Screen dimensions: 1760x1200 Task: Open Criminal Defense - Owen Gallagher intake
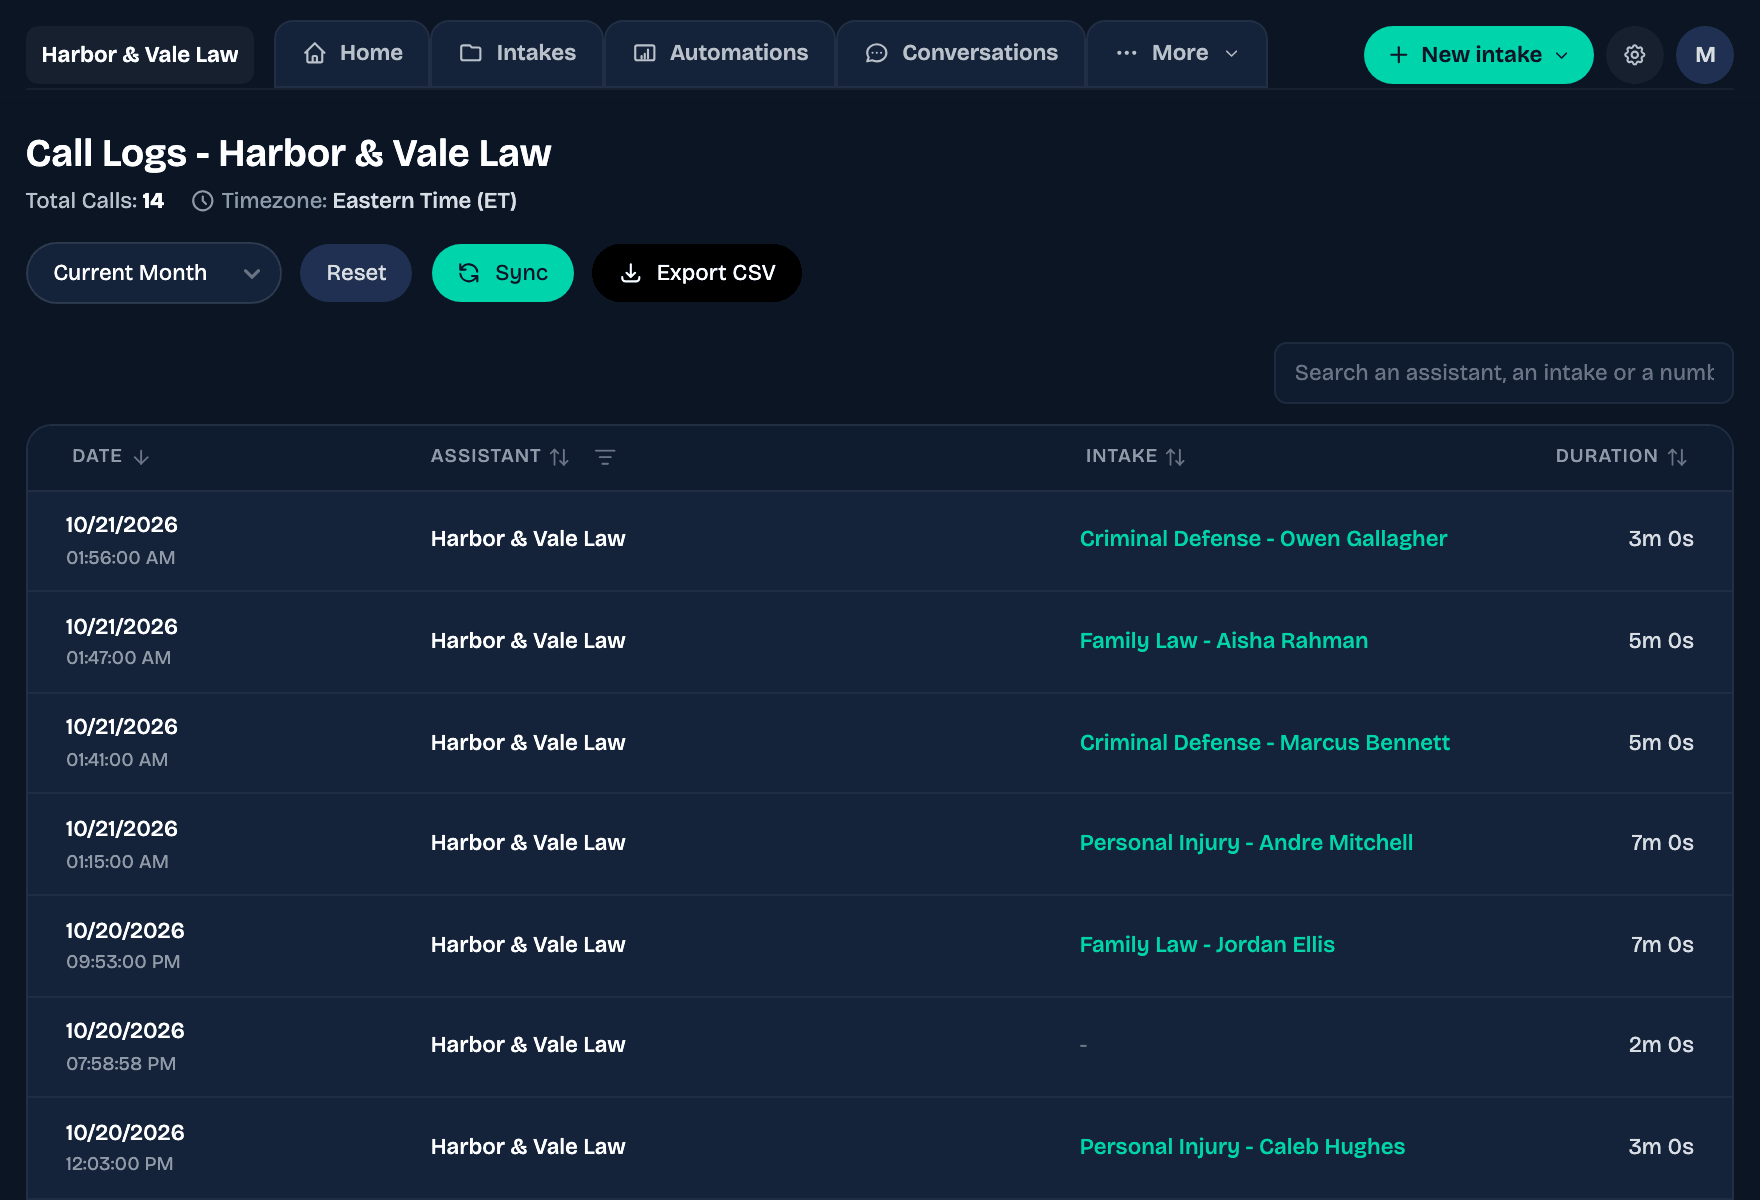point(1263,539)
